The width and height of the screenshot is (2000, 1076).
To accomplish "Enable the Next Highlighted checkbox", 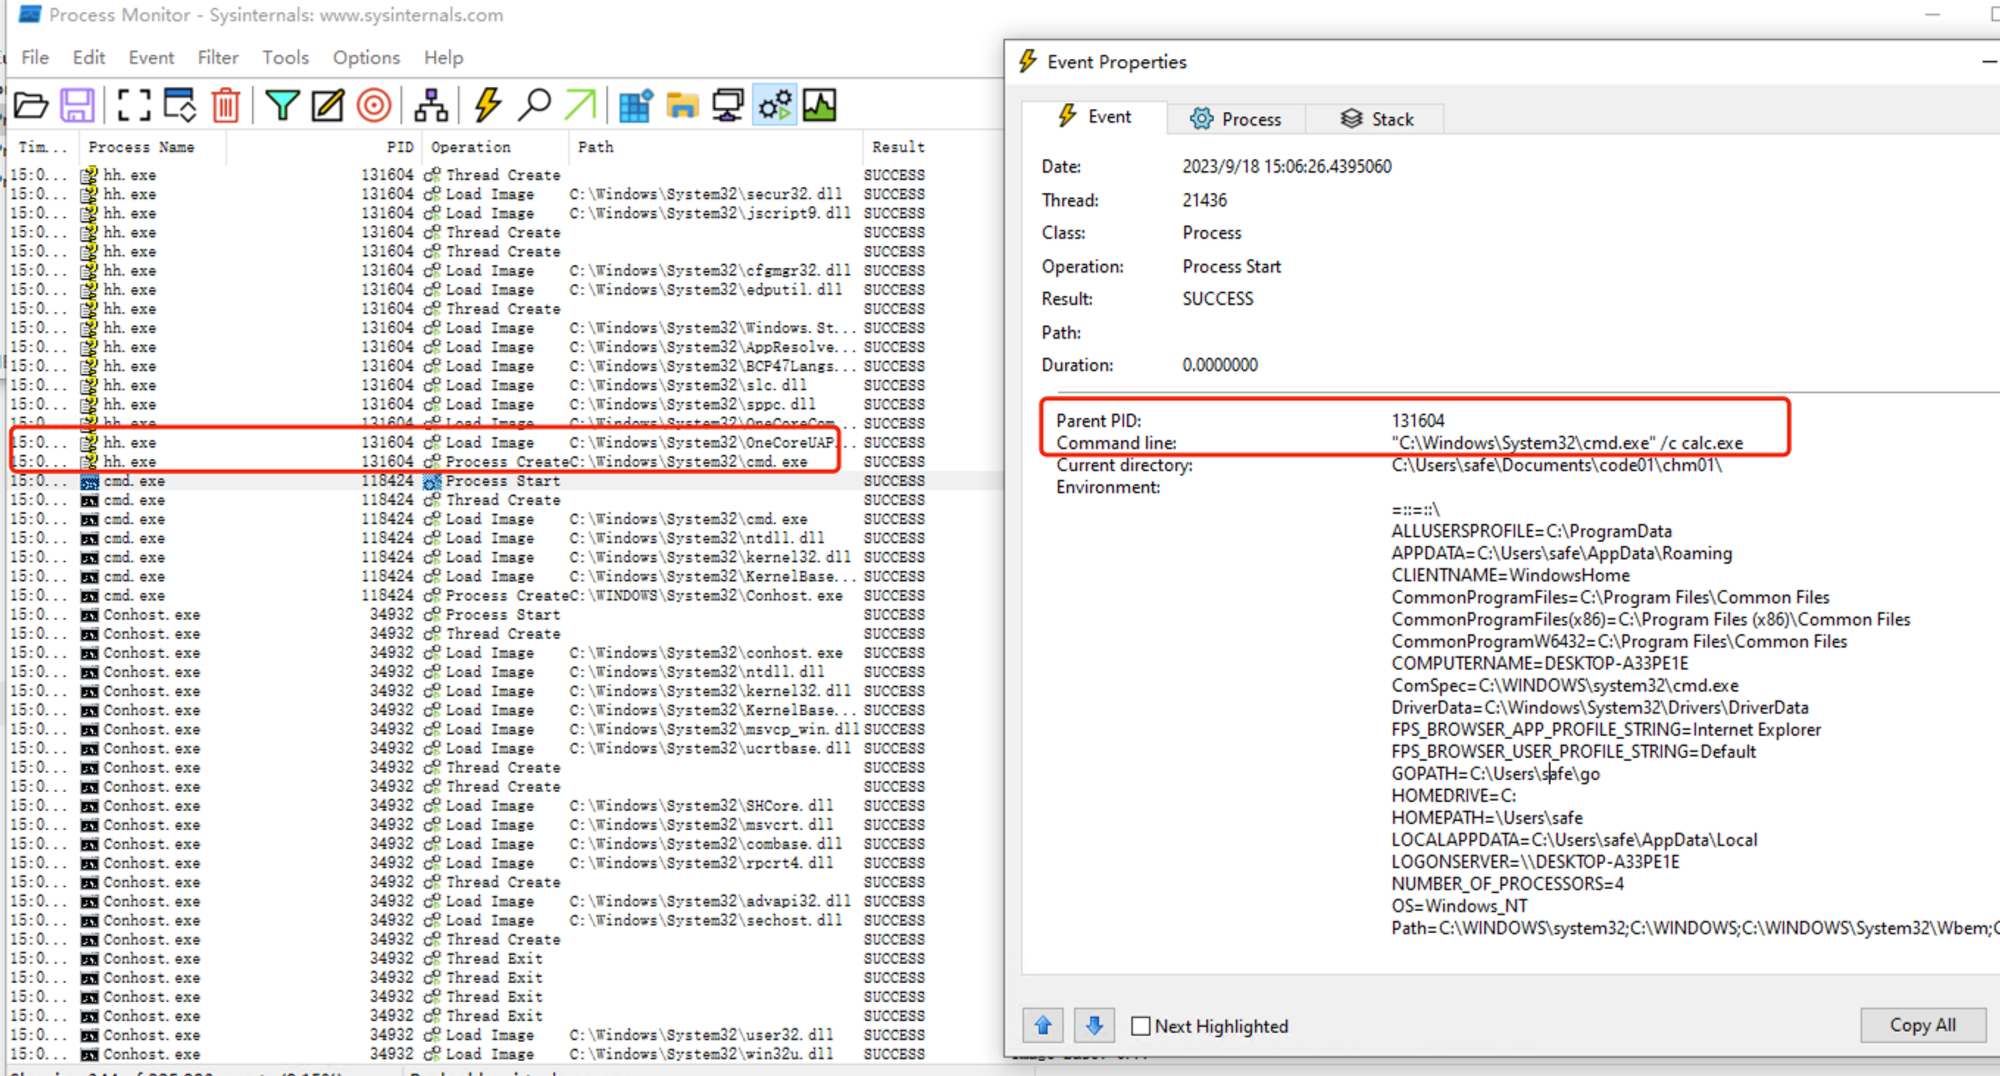I will [x=1141, y=1026].
